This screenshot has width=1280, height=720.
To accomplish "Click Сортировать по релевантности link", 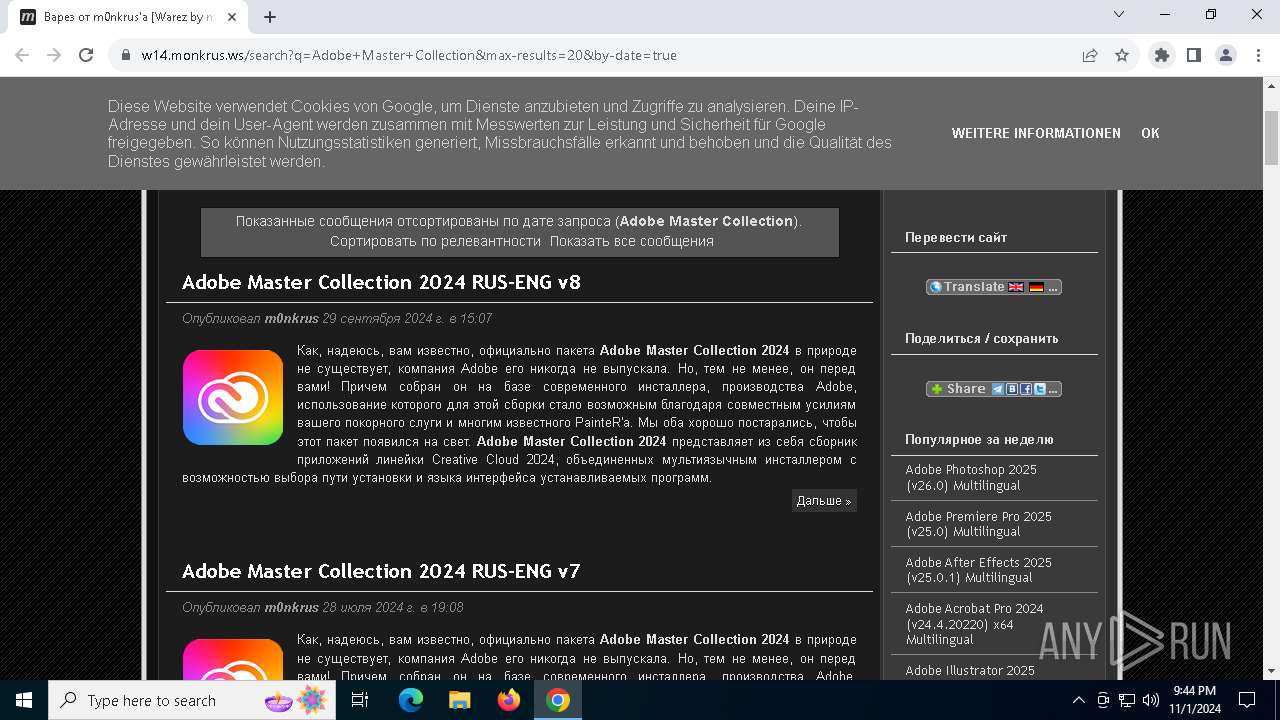I will click(x=435, y=241).
